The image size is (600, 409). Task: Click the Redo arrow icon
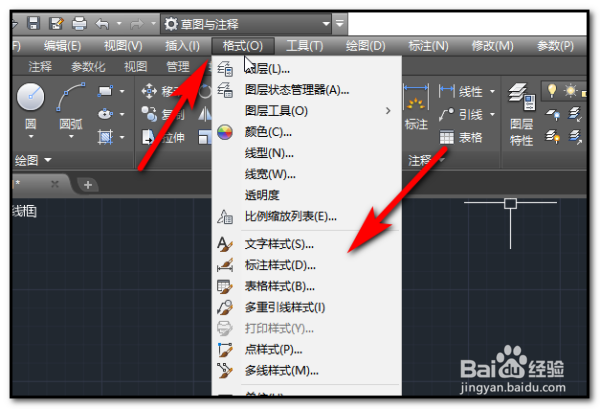tap(137, 24)
